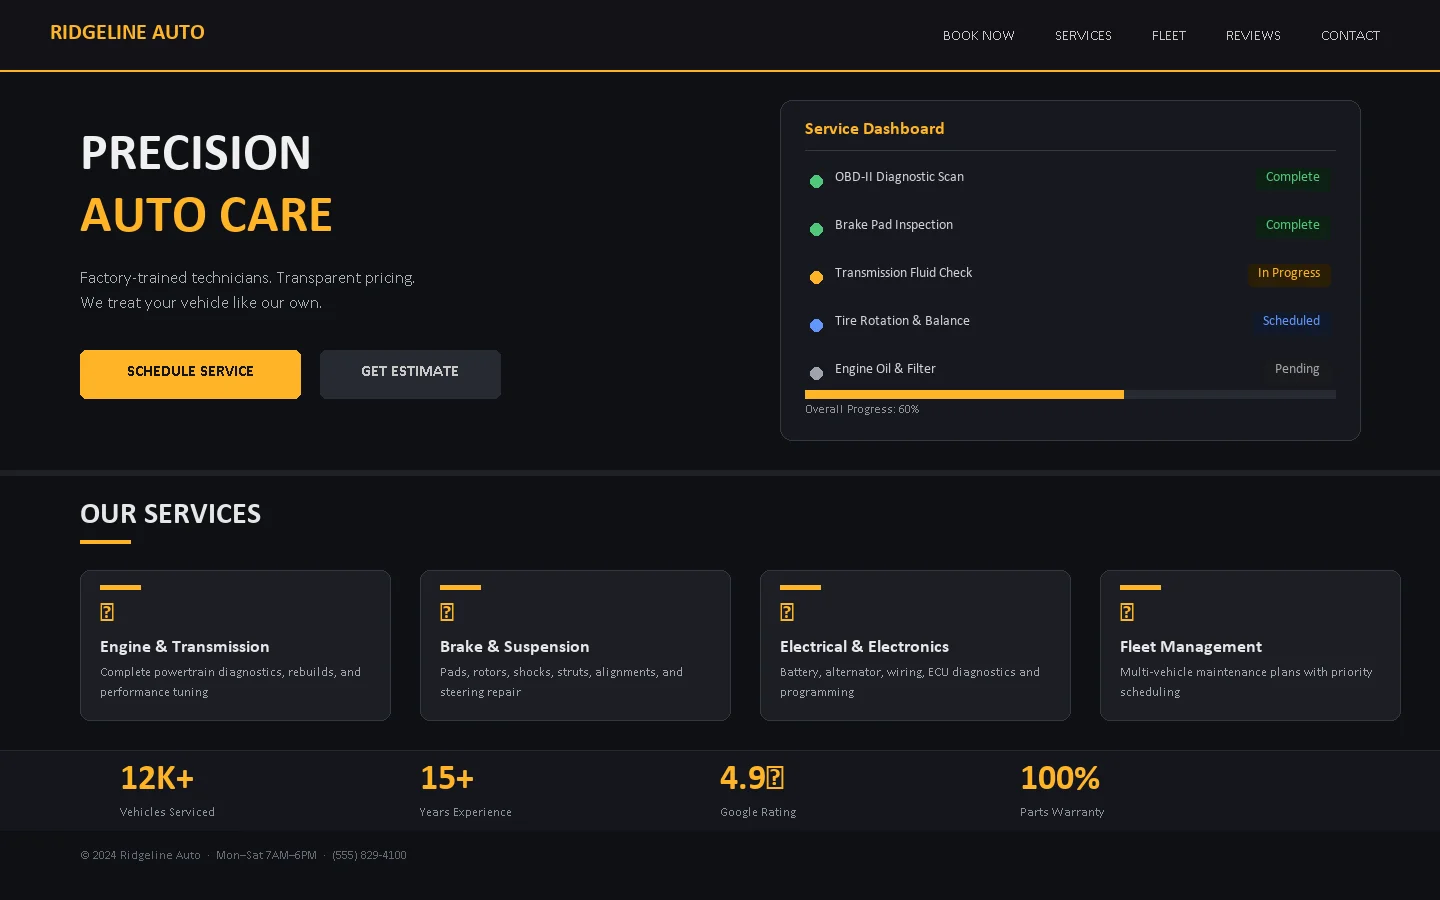Click the Schedule Service button
The image size is (1440, 900).
(x=190, y=374)
